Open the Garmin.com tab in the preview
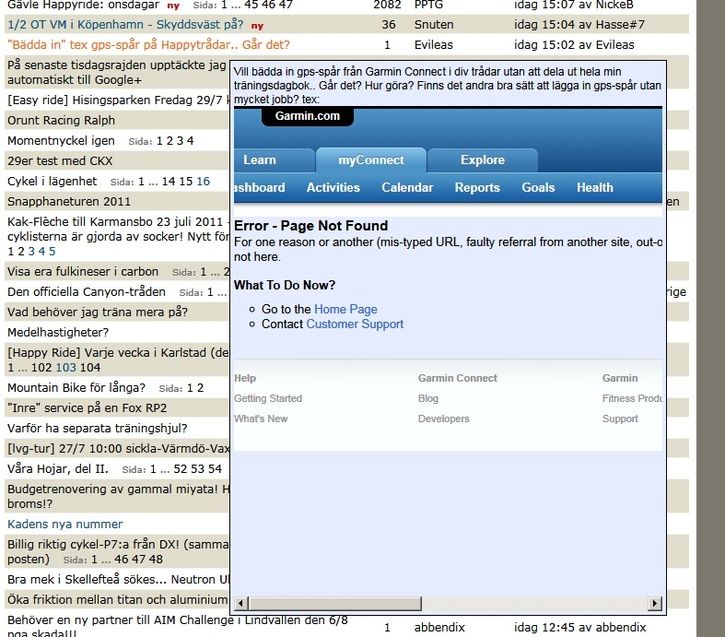725x637 pixels. coord(307,116)
